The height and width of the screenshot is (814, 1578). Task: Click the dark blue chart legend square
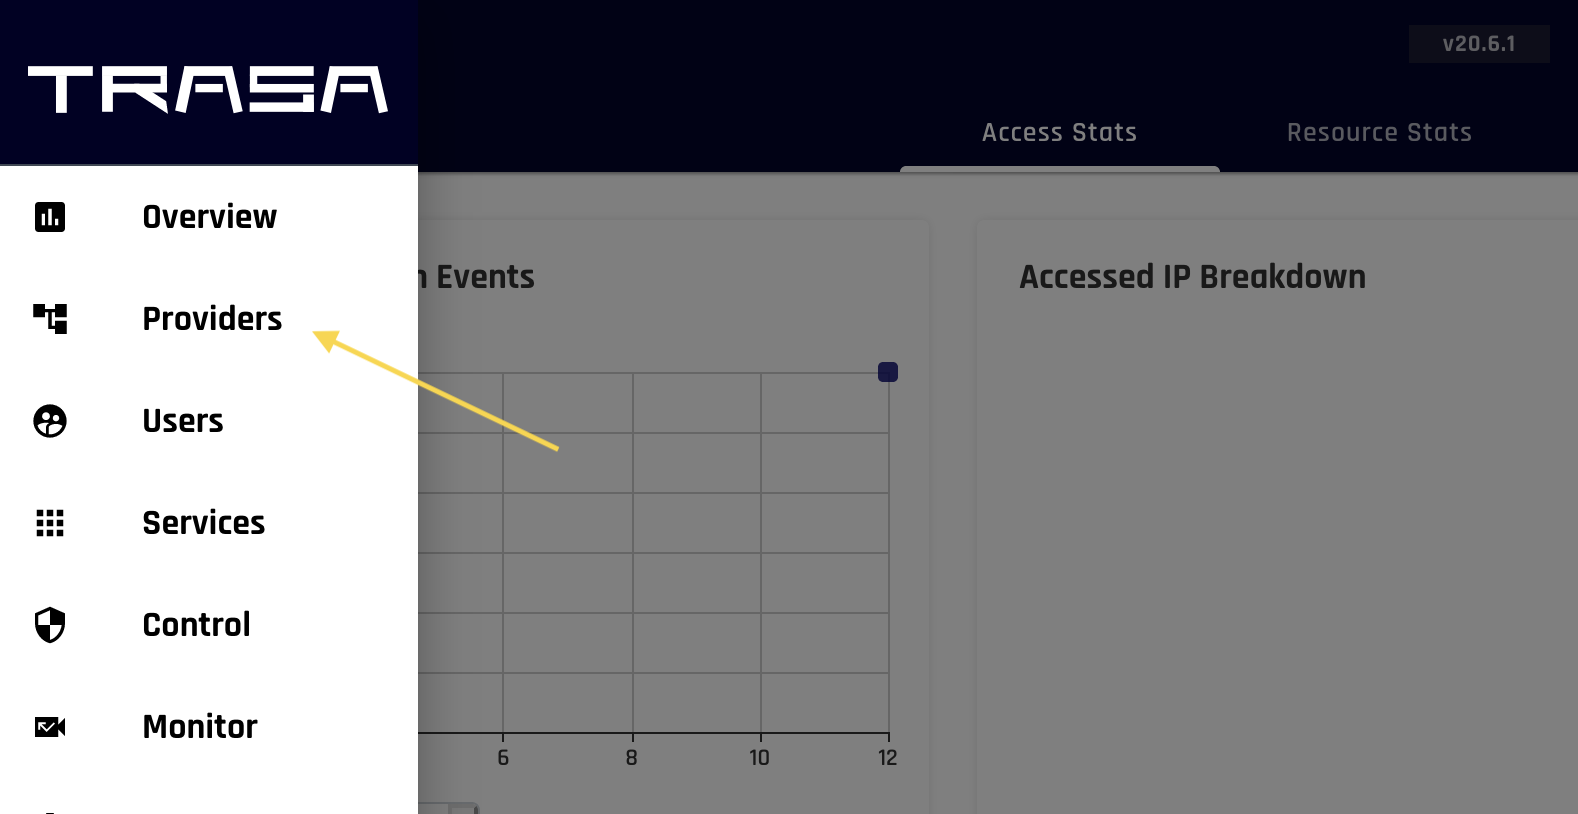pyautogui.click(x=888, y=372)
